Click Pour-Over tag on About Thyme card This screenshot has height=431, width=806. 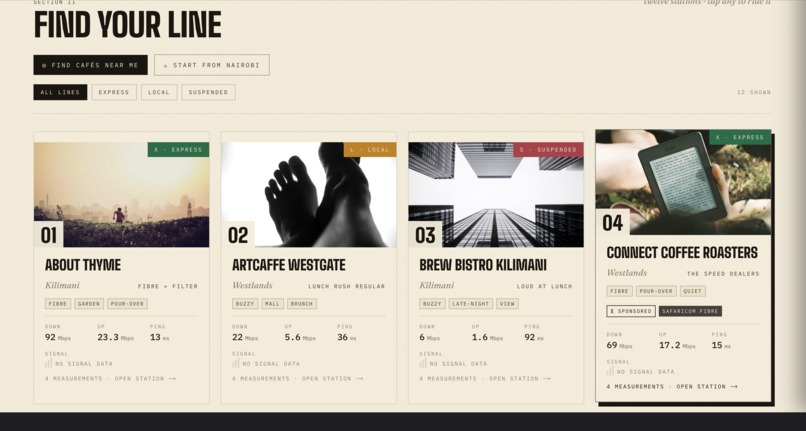pos(127,303)
